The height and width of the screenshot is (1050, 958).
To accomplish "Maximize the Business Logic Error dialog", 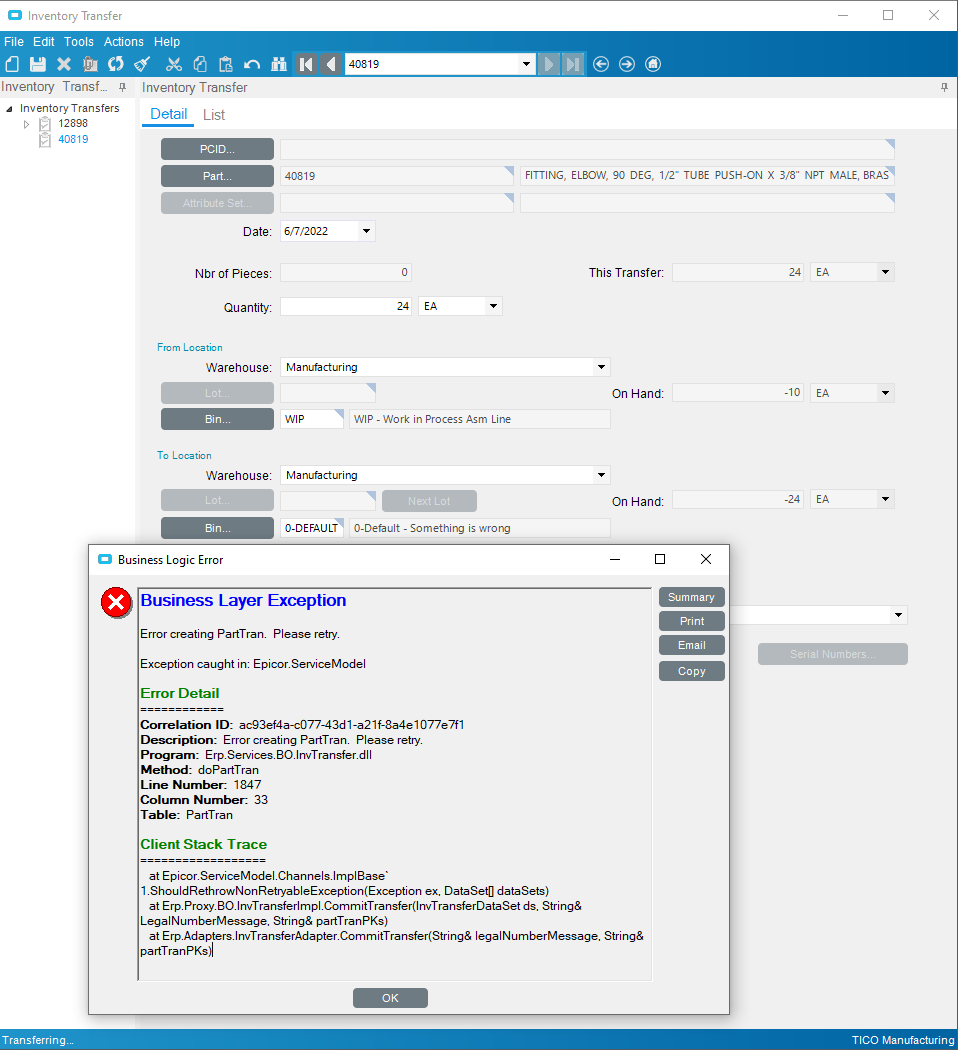I will point(660,559).
